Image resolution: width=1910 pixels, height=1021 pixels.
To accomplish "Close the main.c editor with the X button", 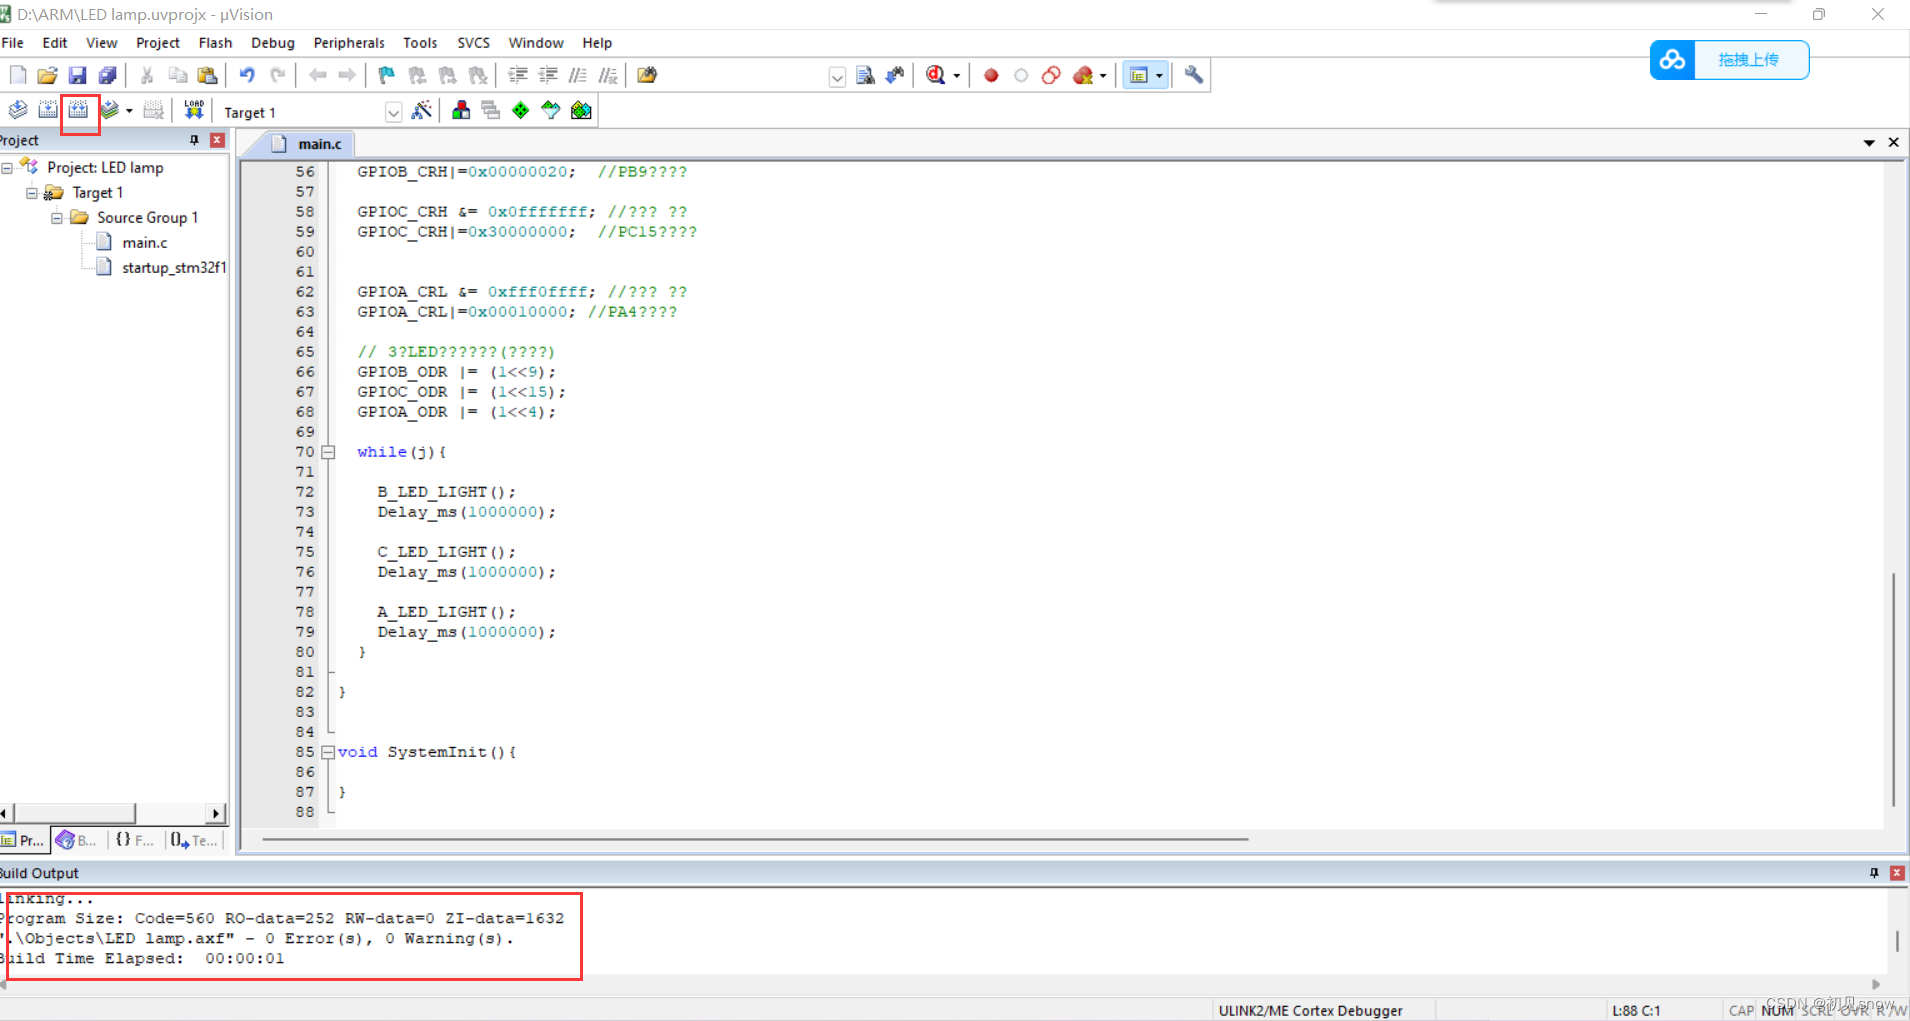I will pyautogui.click(x=1893, y=143).
